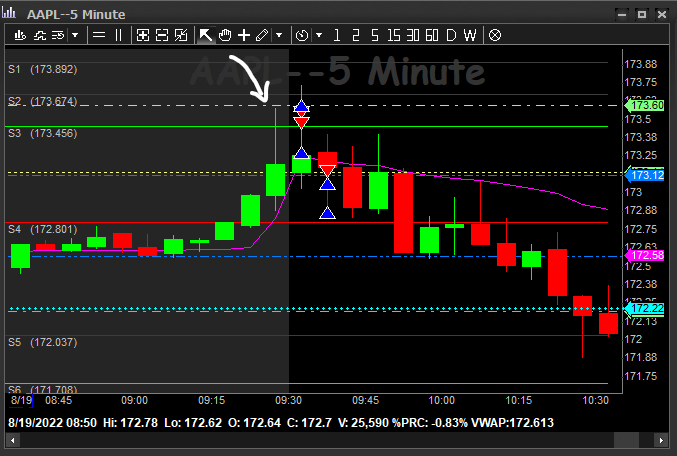Select the arrow pointer tool
The width and height of the screenshot is (677, 456).
point(206,35)
